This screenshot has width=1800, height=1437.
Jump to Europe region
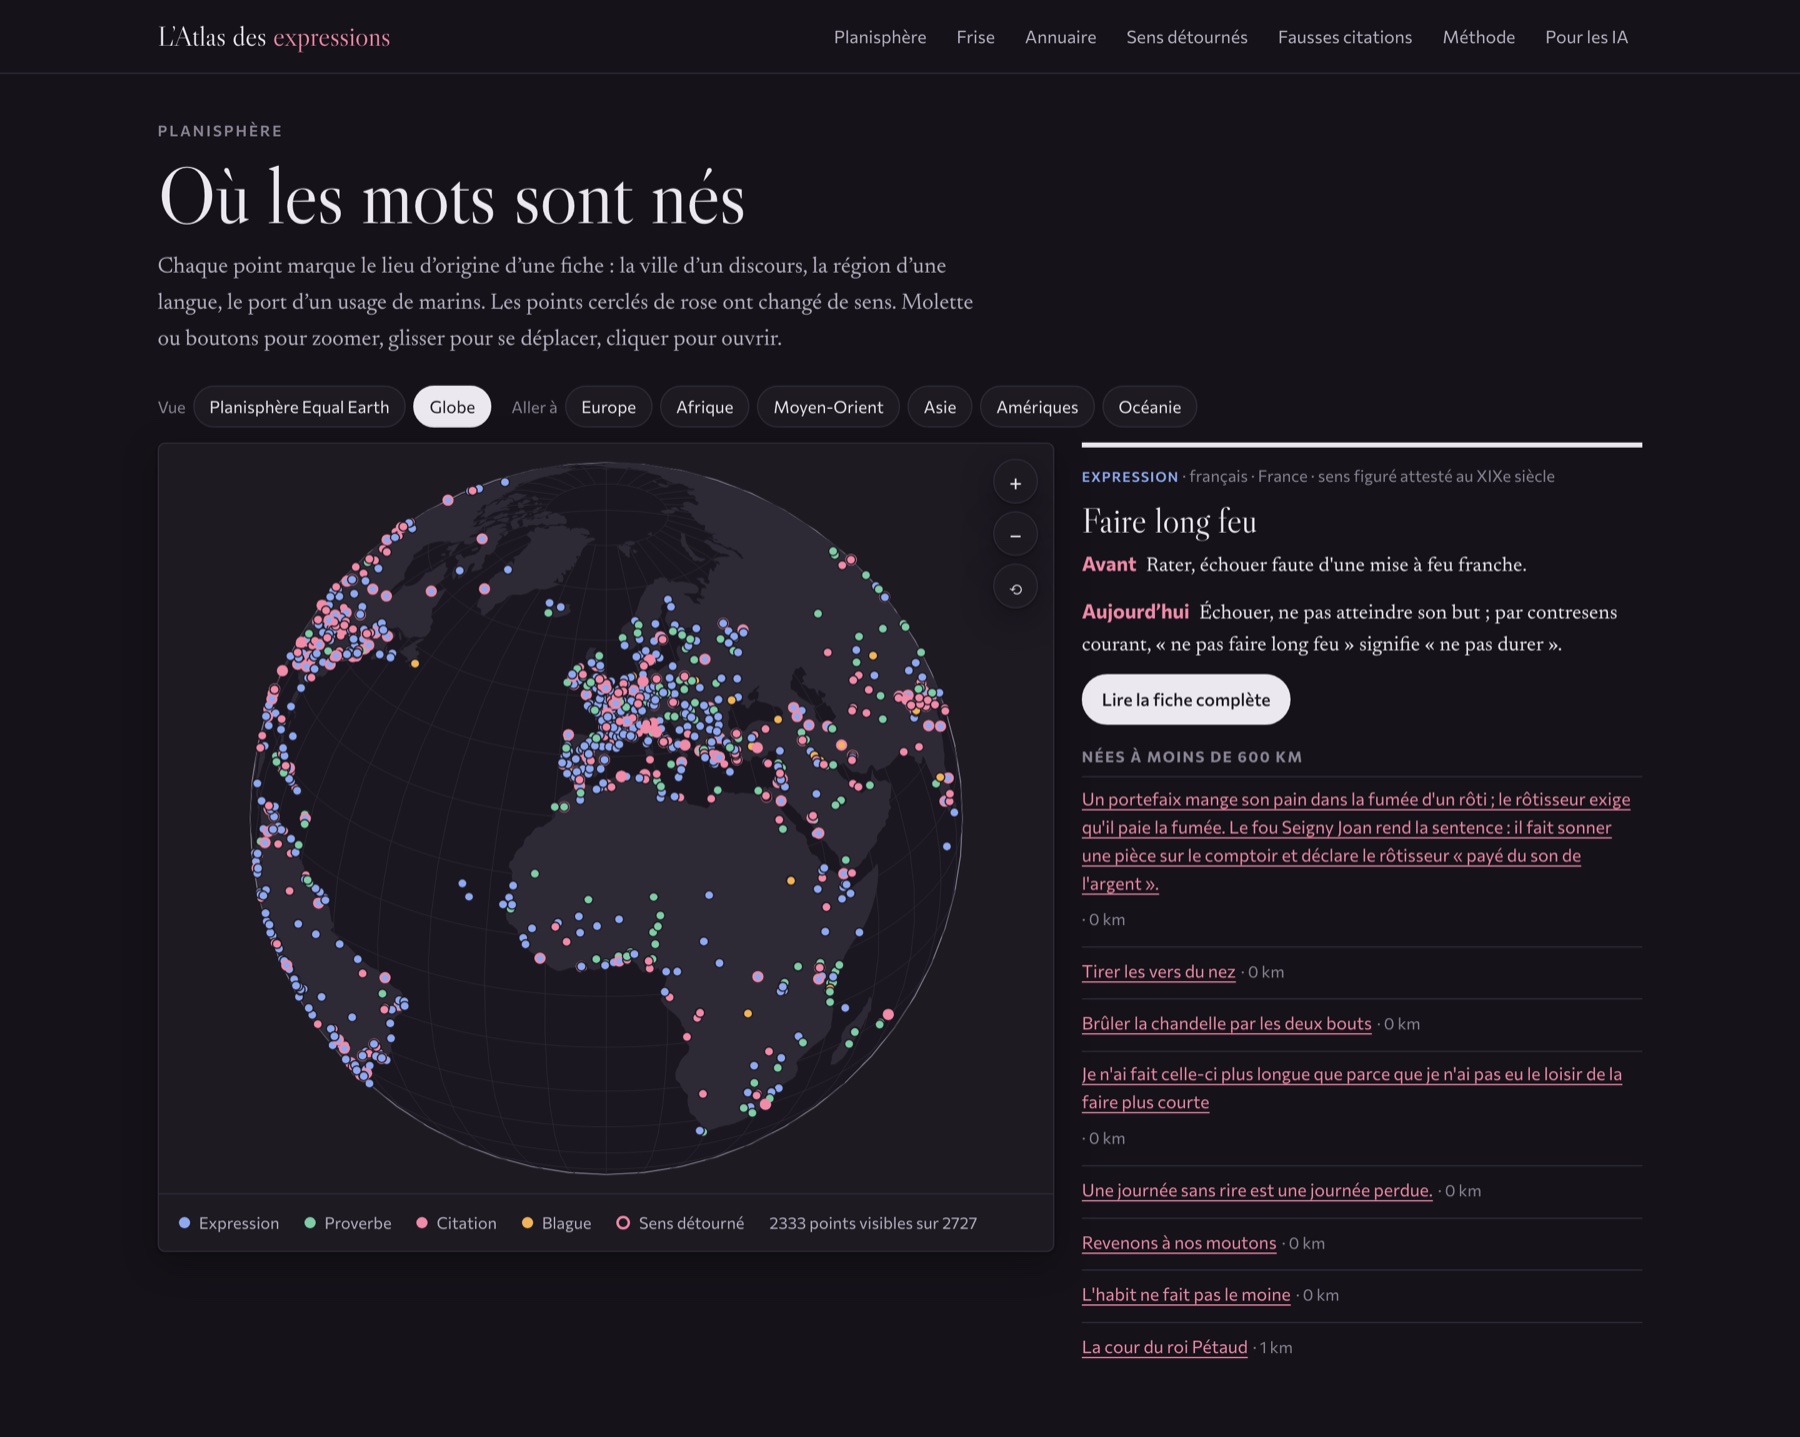608,407
